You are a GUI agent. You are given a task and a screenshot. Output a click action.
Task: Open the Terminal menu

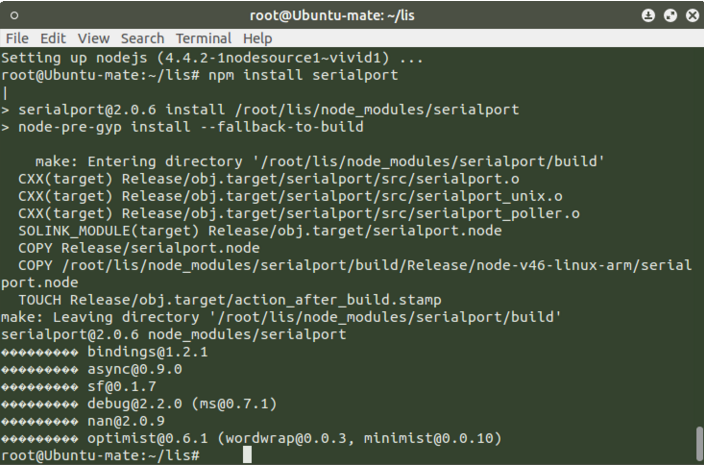203,39
